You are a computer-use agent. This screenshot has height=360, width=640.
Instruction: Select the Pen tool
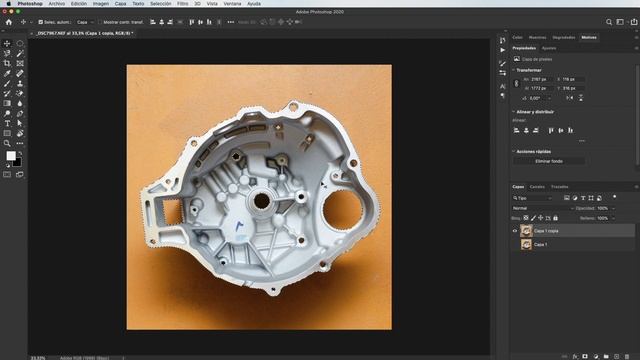20,113
